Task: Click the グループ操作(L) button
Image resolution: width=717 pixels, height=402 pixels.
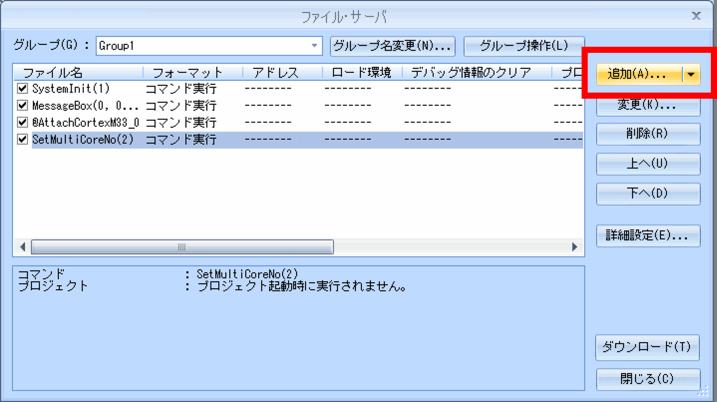Action: [x=523, y=46]
